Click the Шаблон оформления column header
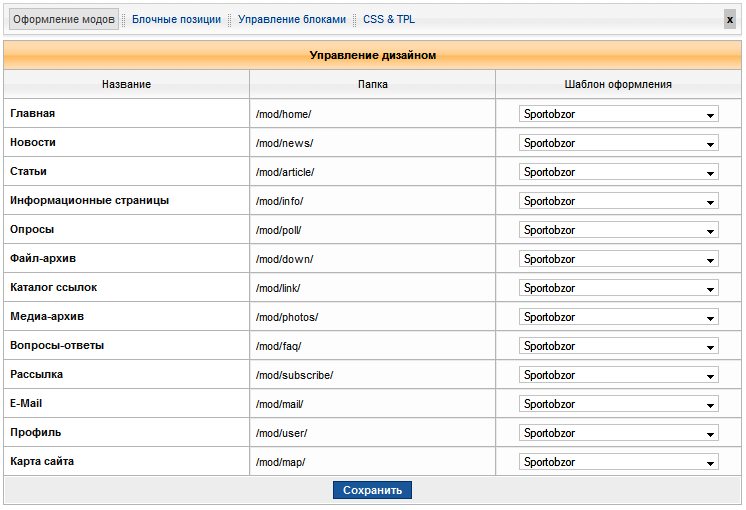Screen dimensions: 746x510 click(618, 84)
